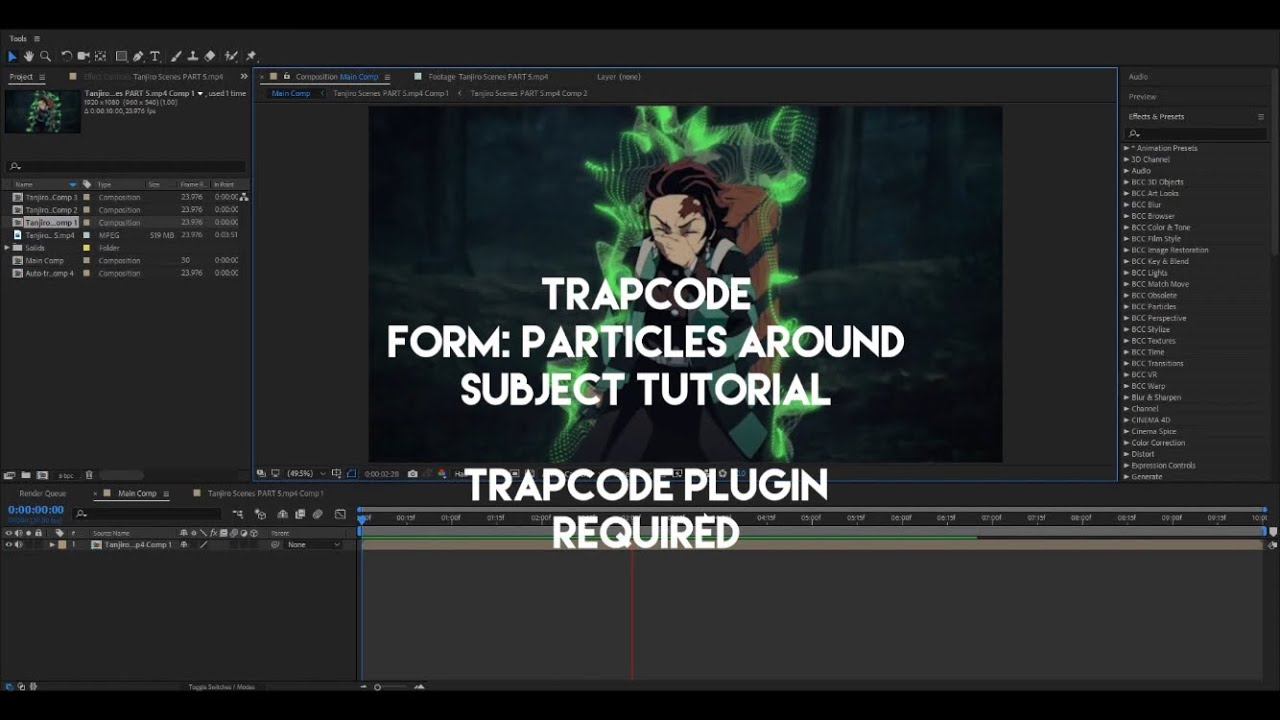Take a snapshot with the camera icon
The width and height of the screenshot is (1280, 720).
[412, 473]
